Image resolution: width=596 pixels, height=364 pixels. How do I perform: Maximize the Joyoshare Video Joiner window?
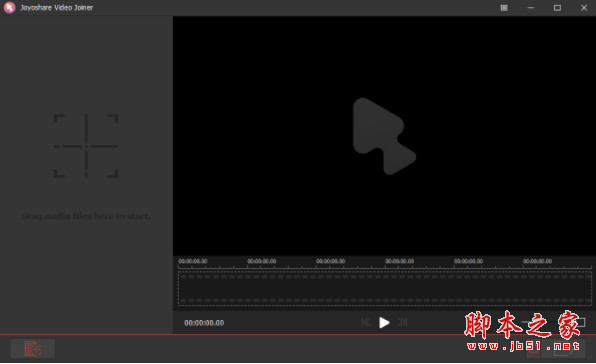pyautogui.click(x=557, y=8)
